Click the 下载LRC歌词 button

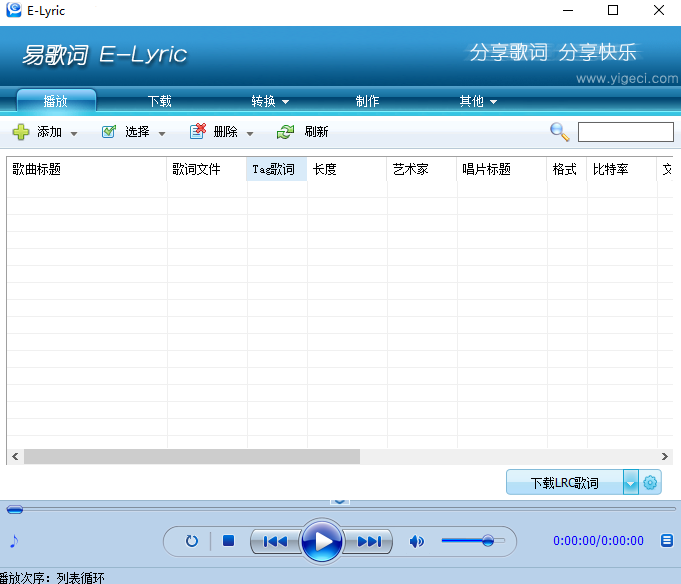(x=565, y=483)
